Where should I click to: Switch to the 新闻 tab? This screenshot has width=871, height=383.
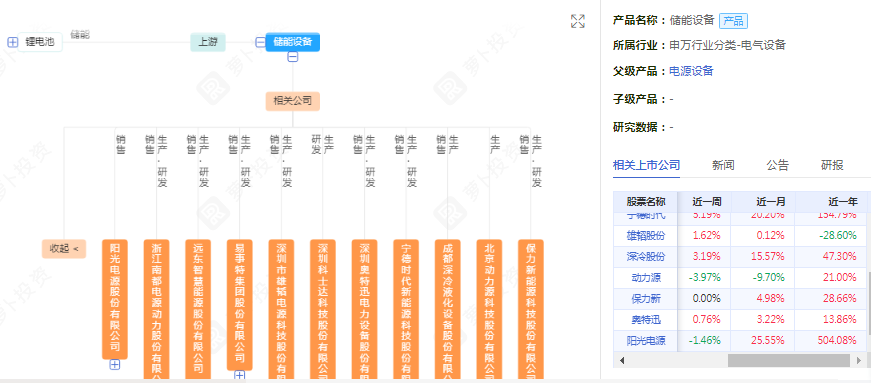tap(723, 165)
